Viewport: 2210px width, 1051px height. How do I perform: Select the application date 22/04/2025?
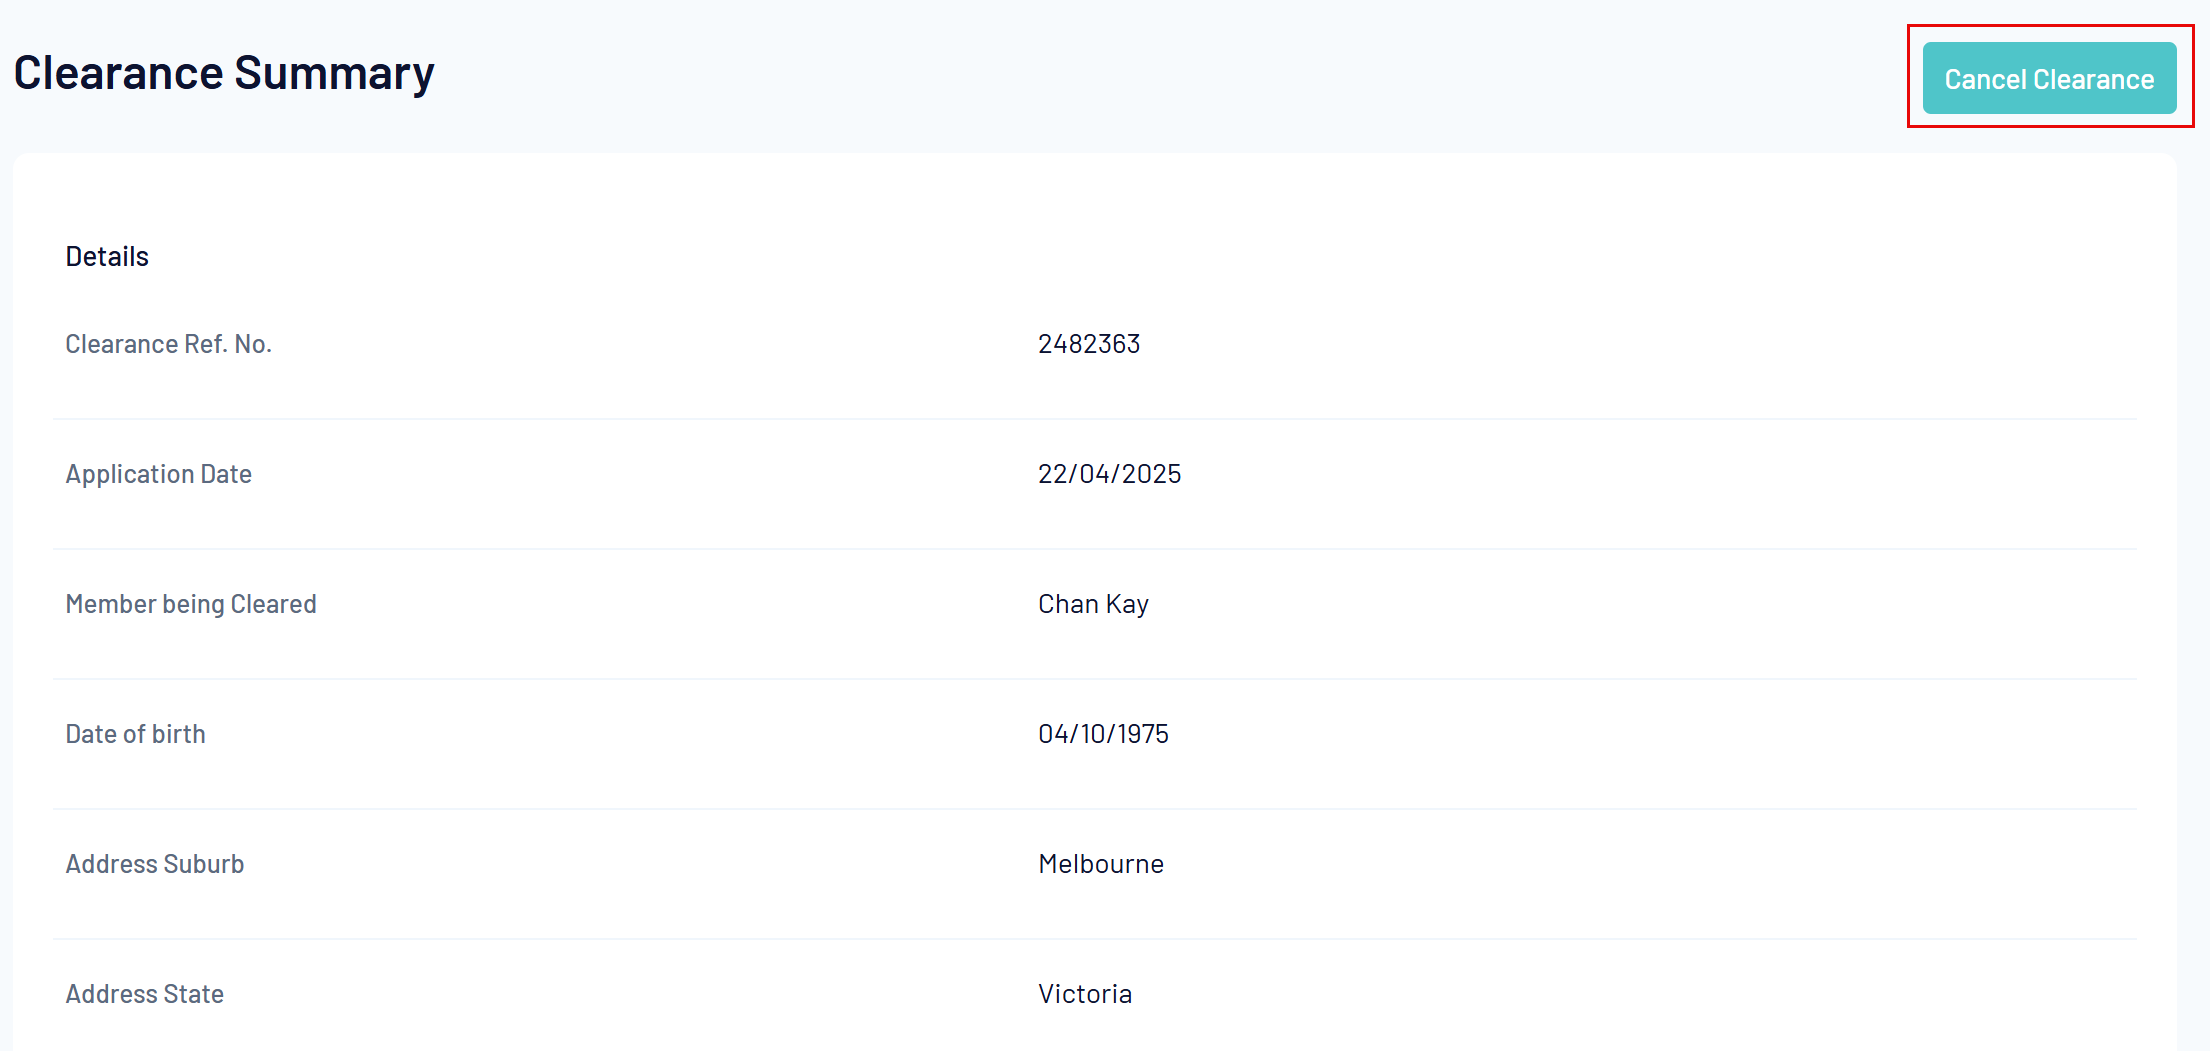[1110, 474]
